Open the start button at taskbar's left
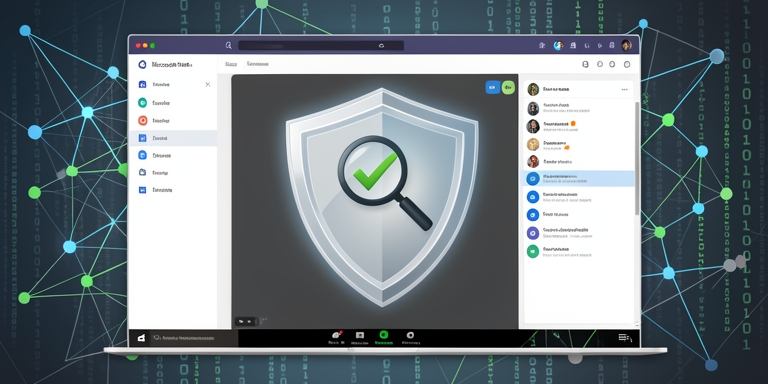This screenshot has height=384, width=768. 141,338
